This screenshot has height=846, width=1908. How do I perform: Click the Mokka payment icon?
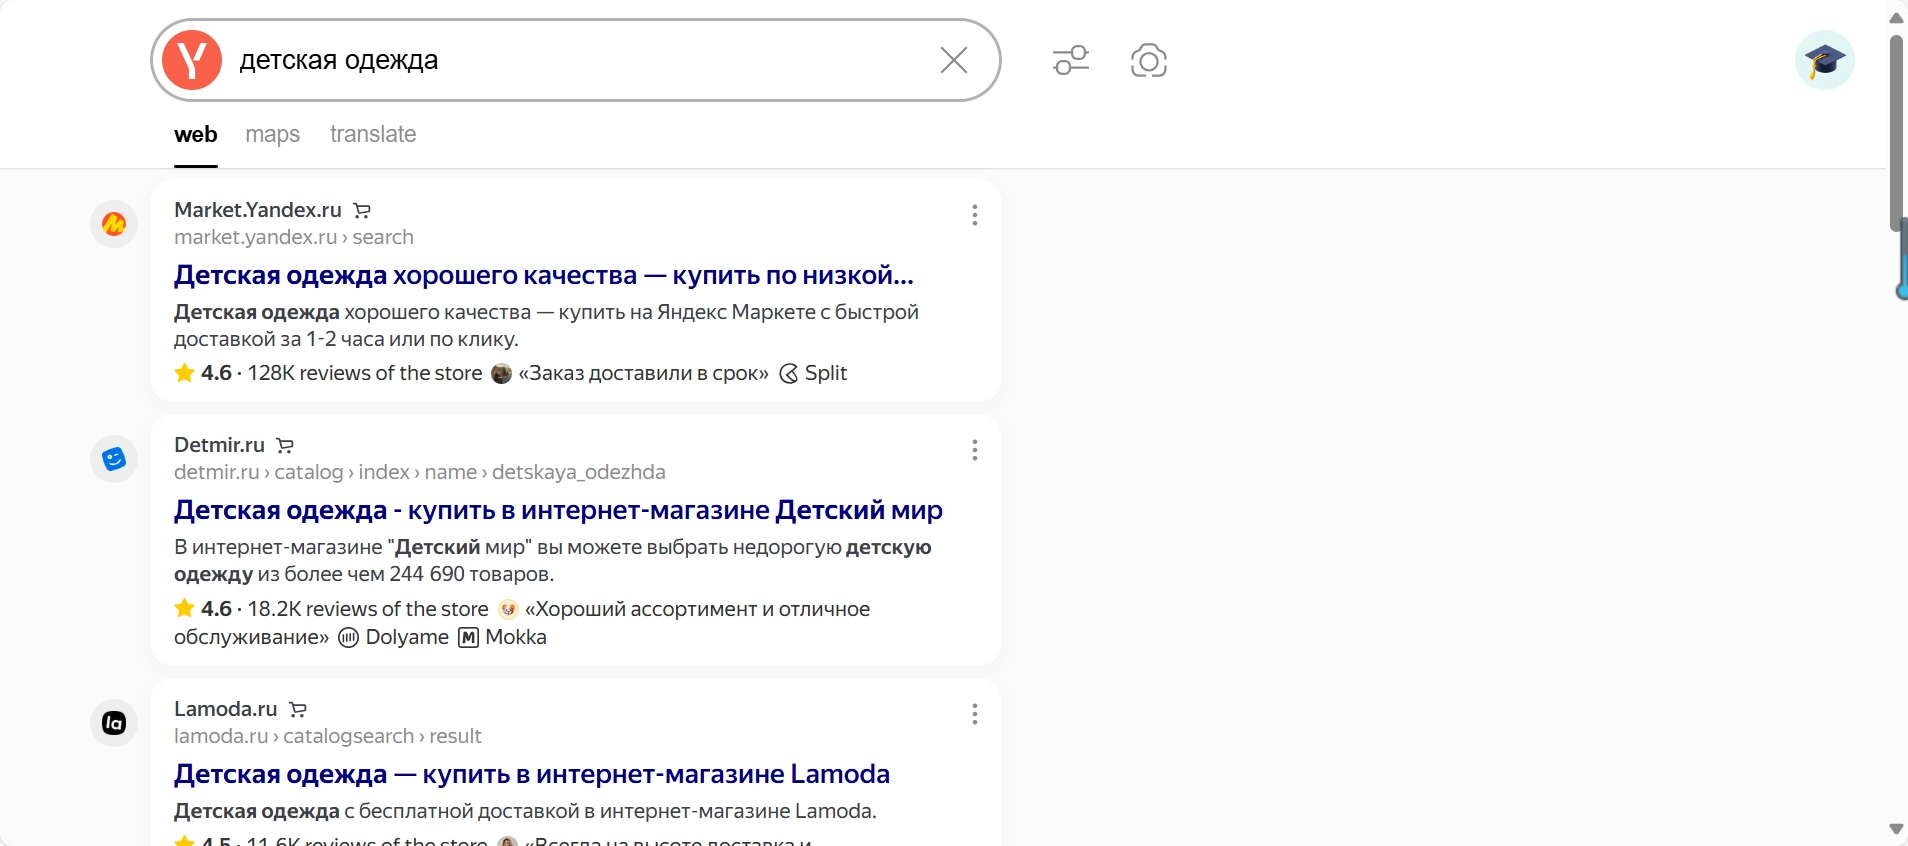point(468,638)
